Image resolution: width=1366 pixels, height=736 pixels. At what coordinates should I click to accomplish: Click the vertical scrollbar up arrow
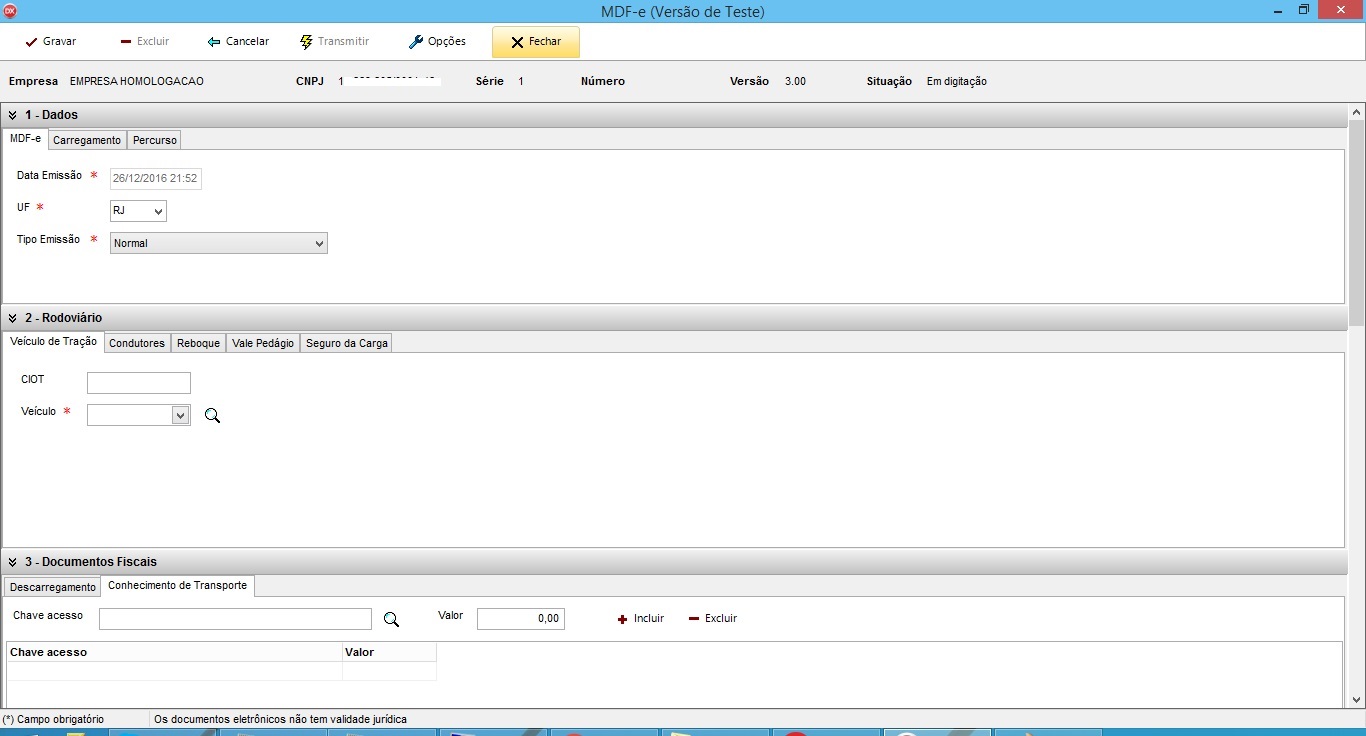coord(1357,112)
